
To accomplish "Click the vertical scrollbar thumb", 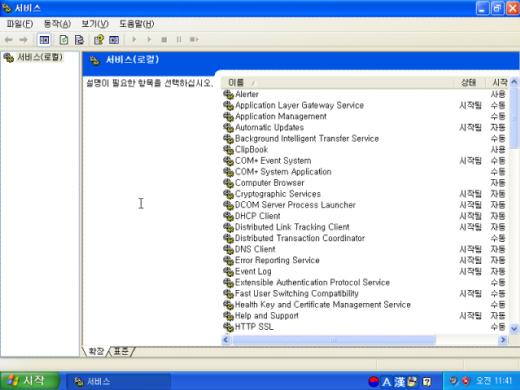I will [x=514, y=117].
